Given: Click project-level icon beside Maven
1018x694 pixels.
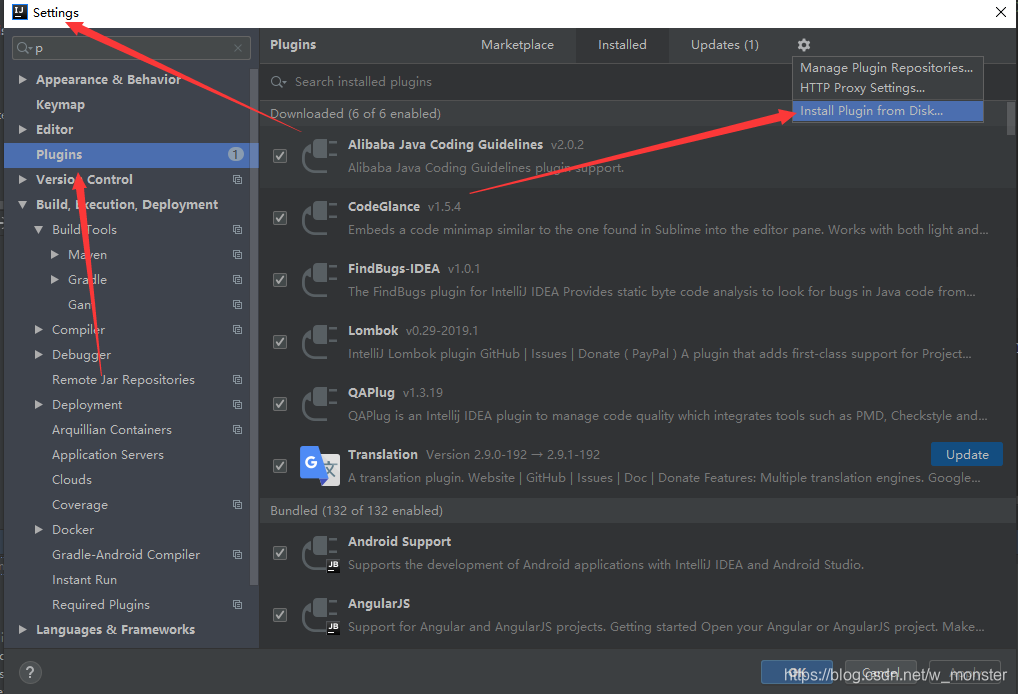Looking at the screenshot, I should (x=238, y=254).
